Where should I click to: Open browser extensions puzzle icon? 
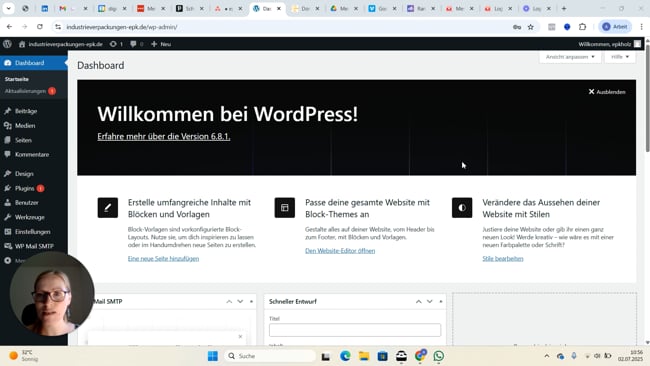(582, 27)
